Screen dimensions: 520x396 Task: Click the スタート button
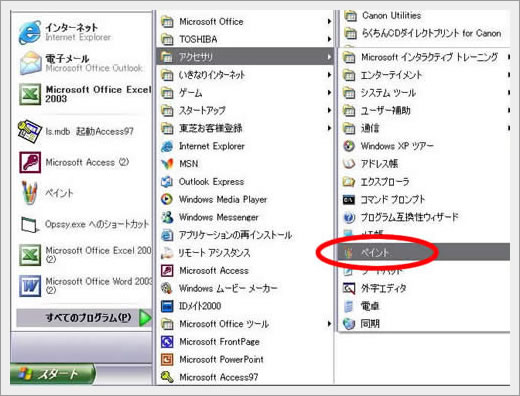click(52, 374)
